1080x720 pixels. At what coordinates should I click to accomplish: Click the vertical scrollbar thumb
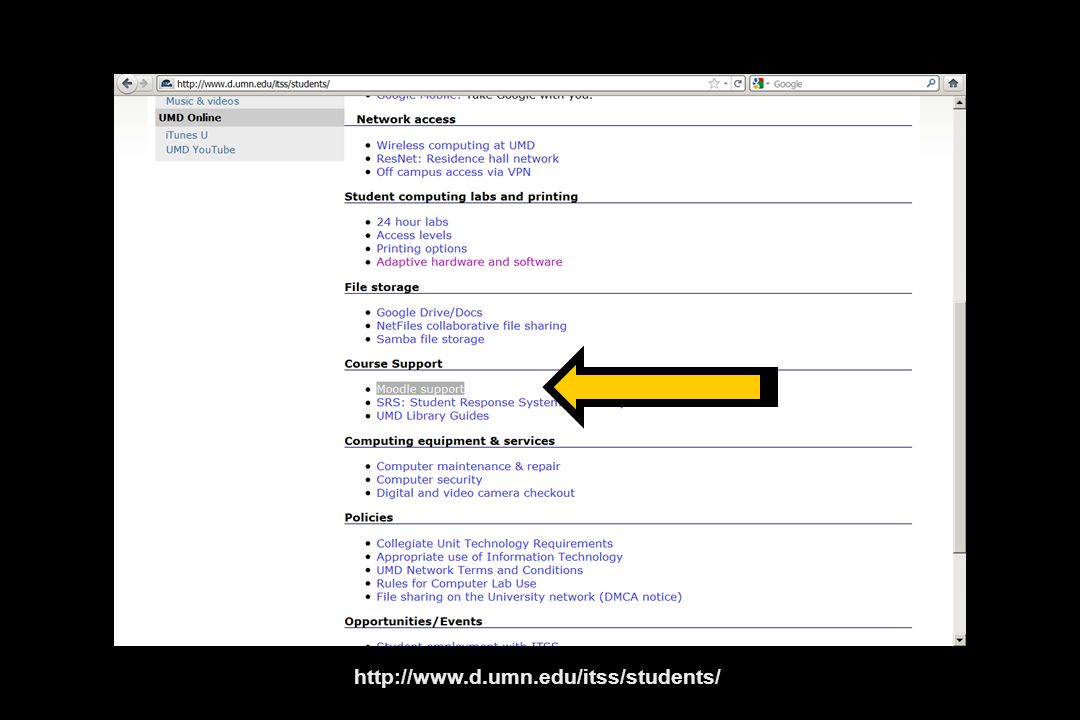point(959,427)
